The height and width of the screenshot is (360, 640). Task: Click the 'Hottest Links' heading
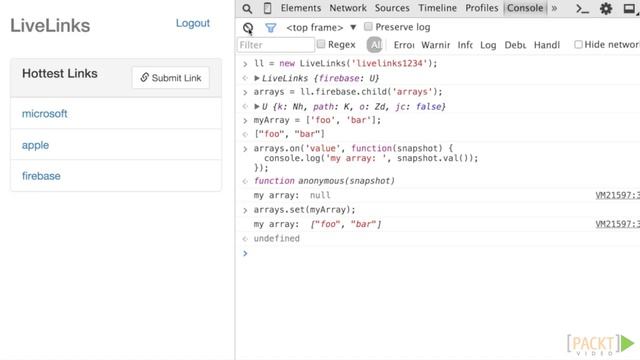tap(60, 73)
